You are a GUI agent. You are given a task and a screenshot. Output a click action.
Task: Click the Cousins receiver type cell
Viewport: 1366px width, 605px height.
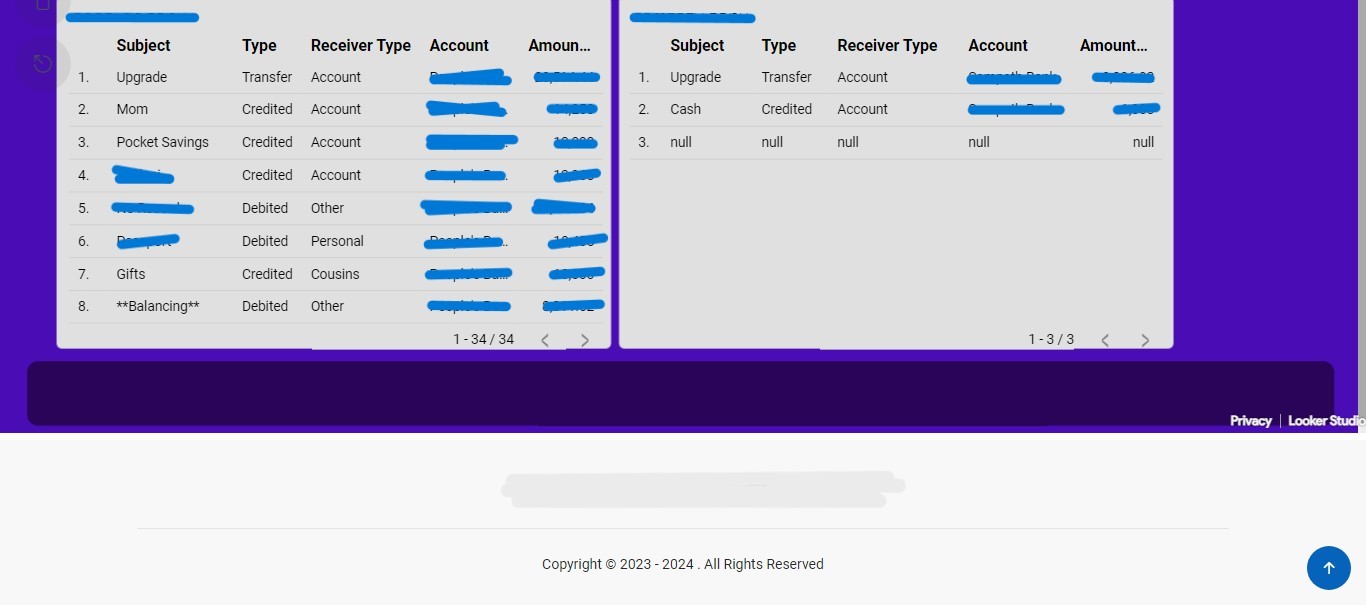[x=335, y=274]
